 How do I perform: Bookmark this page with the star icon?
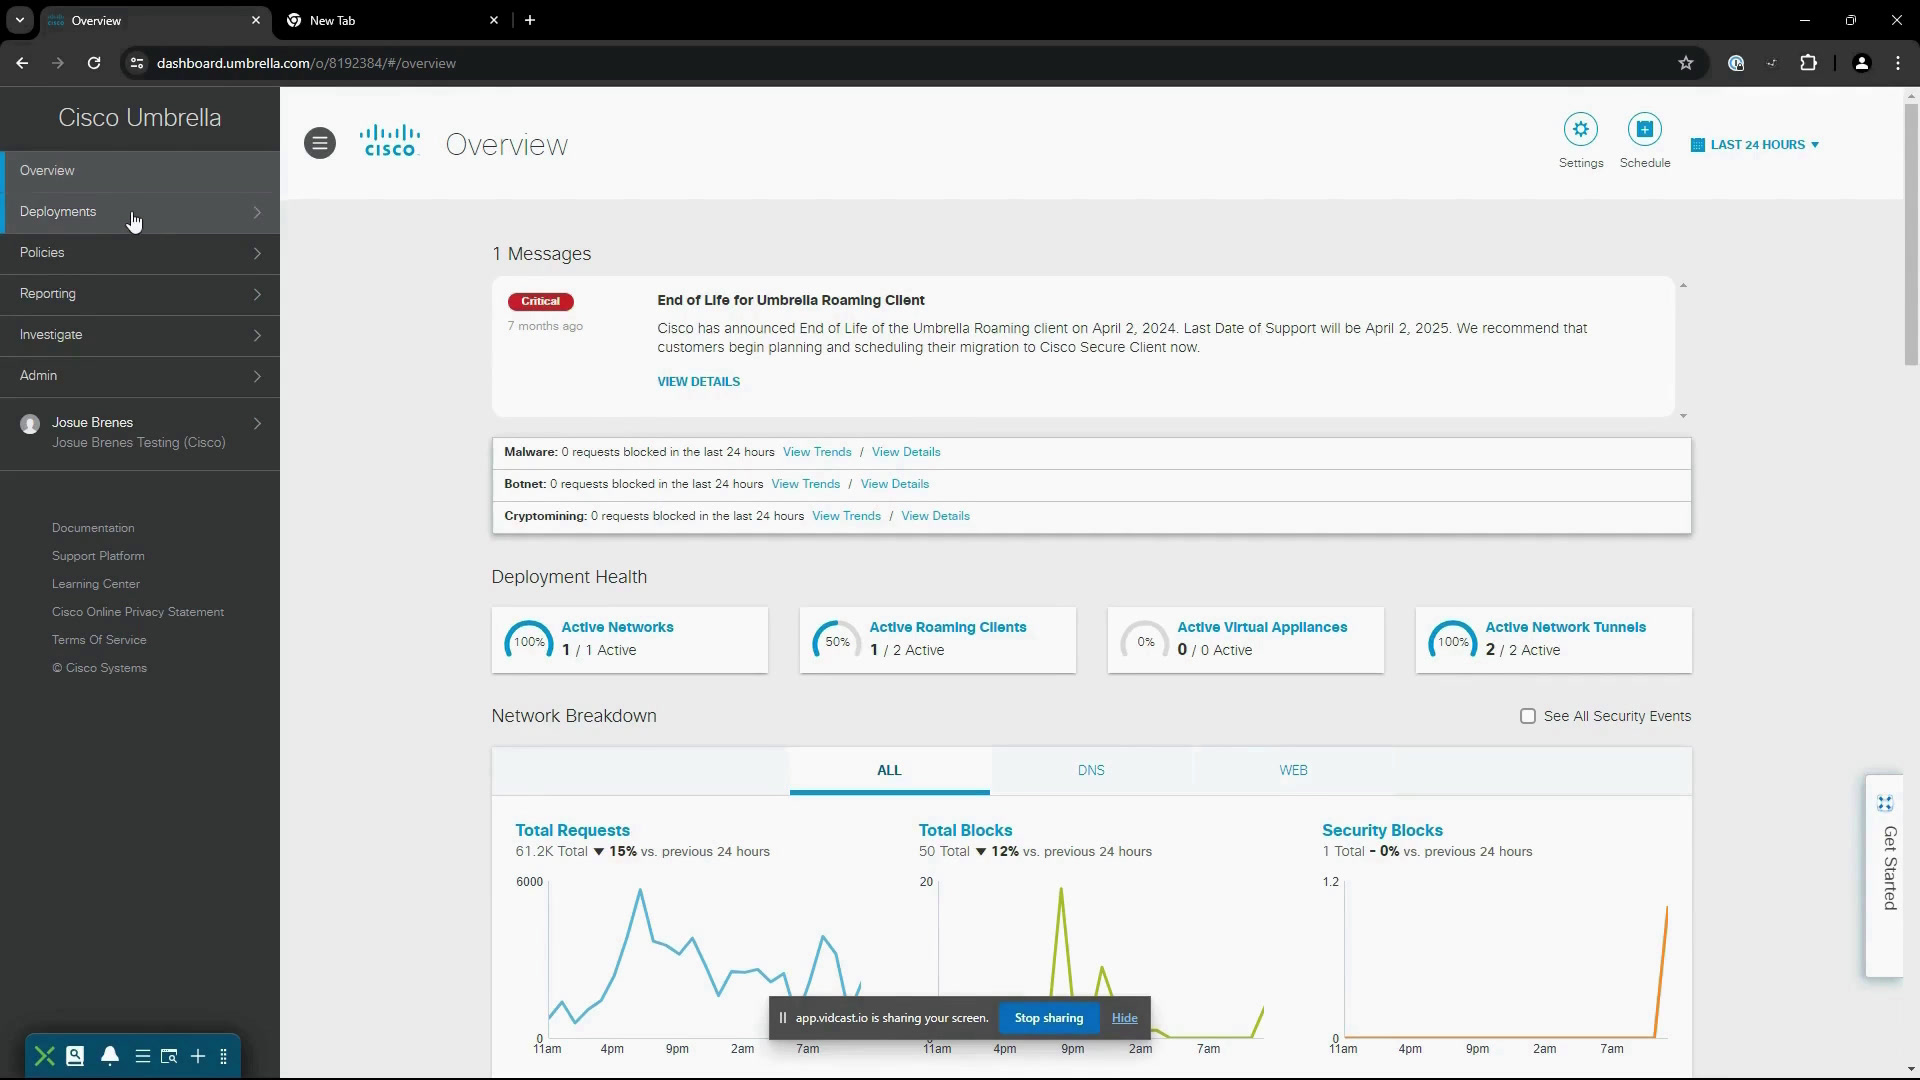click(x=1686, y=63)
